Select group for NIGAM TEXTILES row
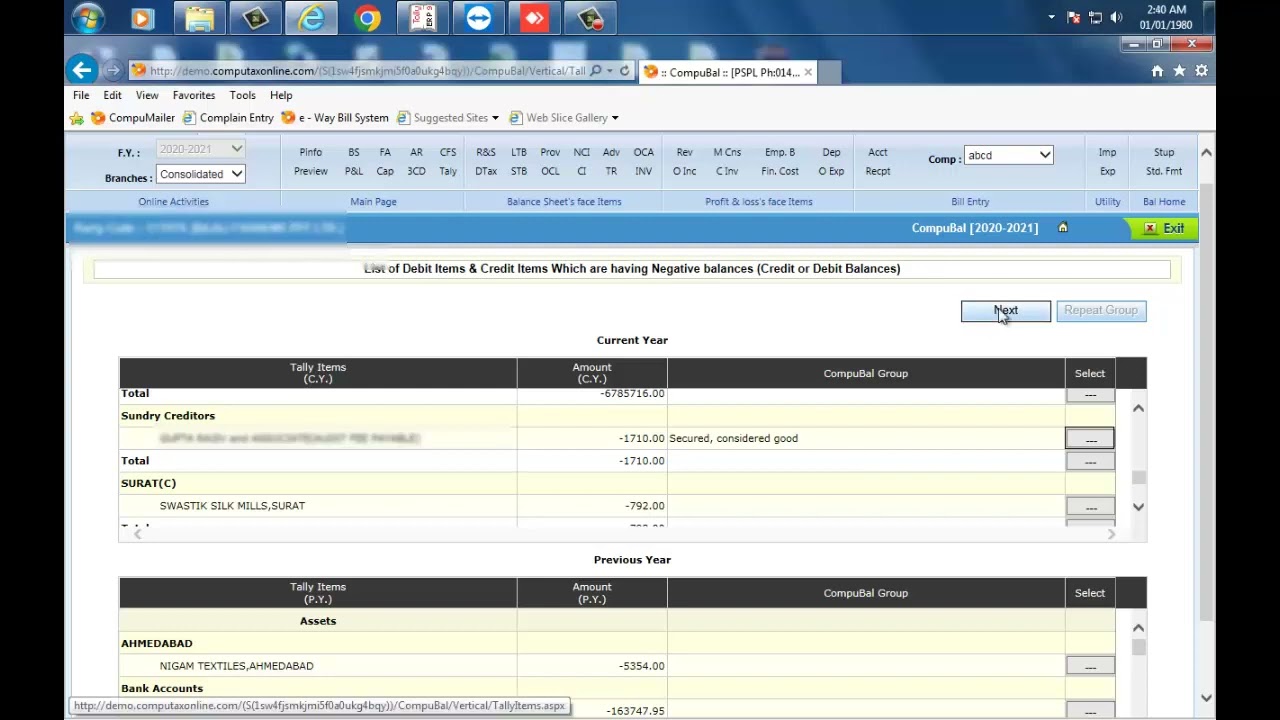The image size is (1280, 720). pos(1090,666)
